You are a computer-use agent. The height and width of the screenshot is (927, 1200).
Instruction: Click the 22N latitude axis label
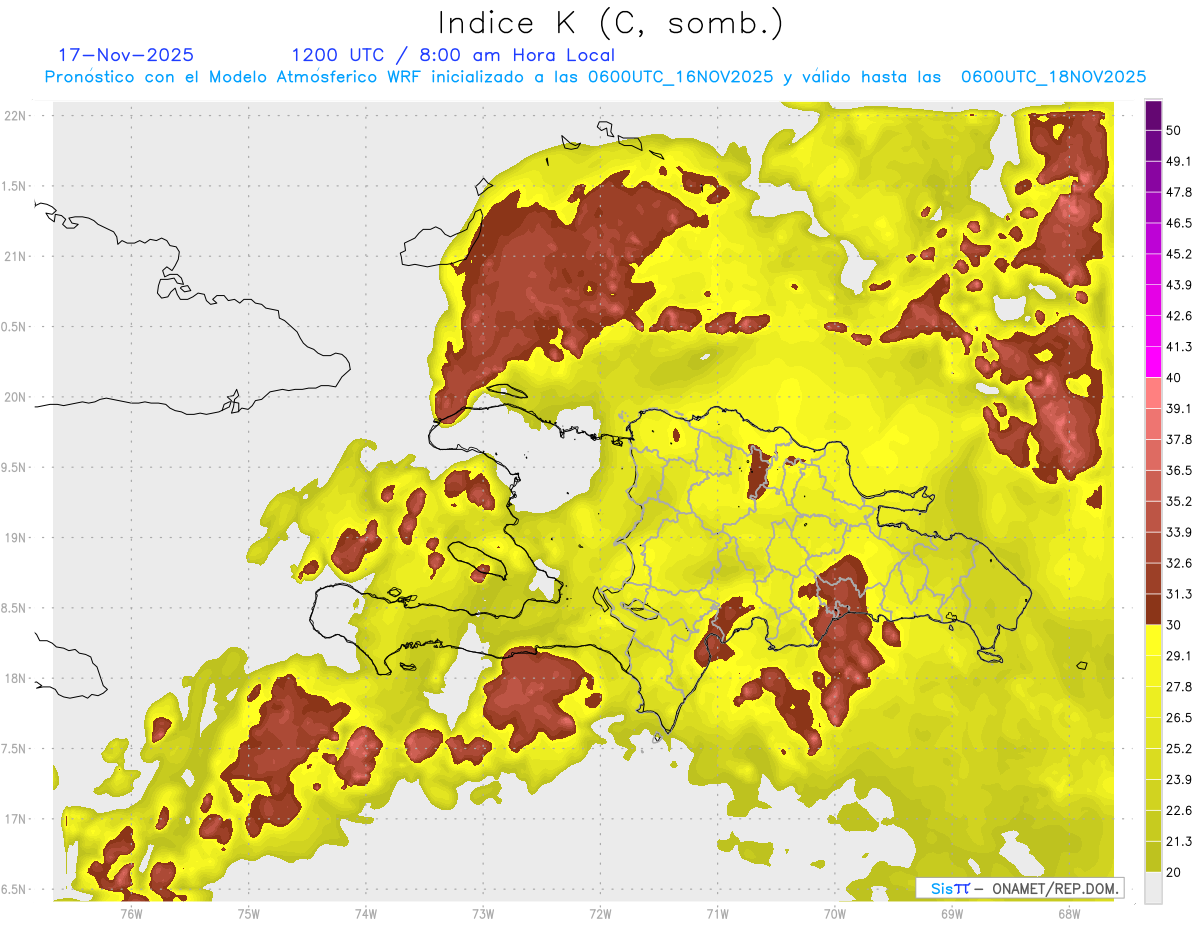tap(16, 115)
